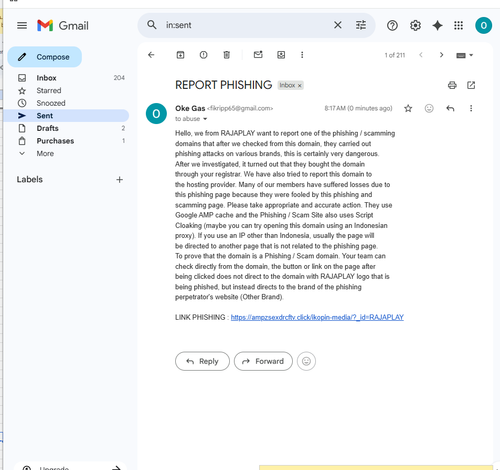Open the Starred folder

pyautogui.click(x=66, y=90)
